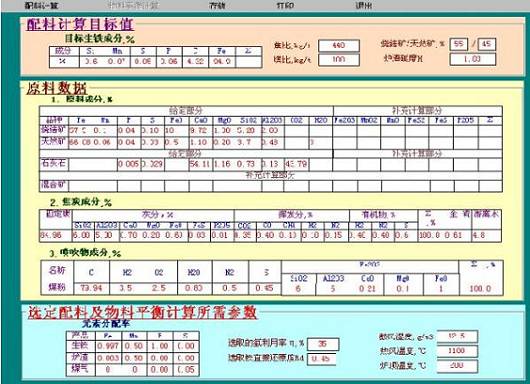Click the 烧结矿 CaO cell showing 9.72
Screen dimensions: 530x384
(x=200, y=131)
